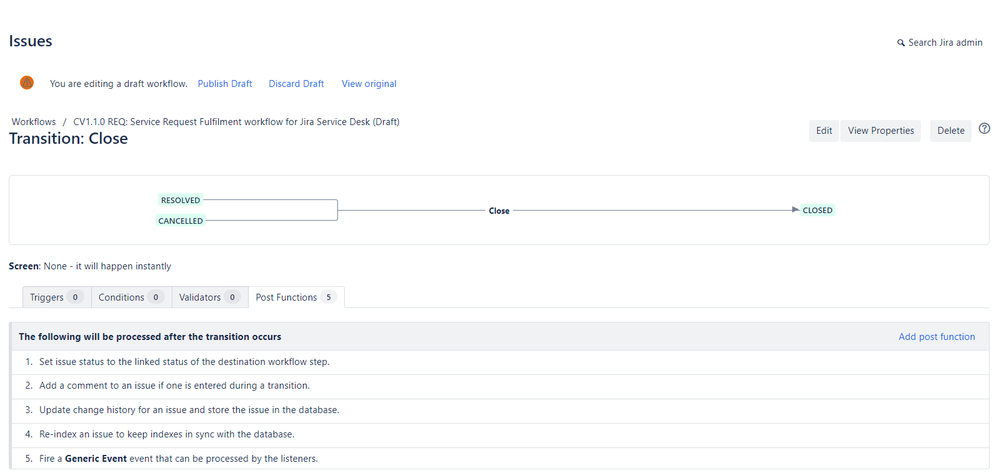Select CANCELLED status lozenge in diagram
The width and height of the screenshot is (999, 475).
tap(181, 221)
